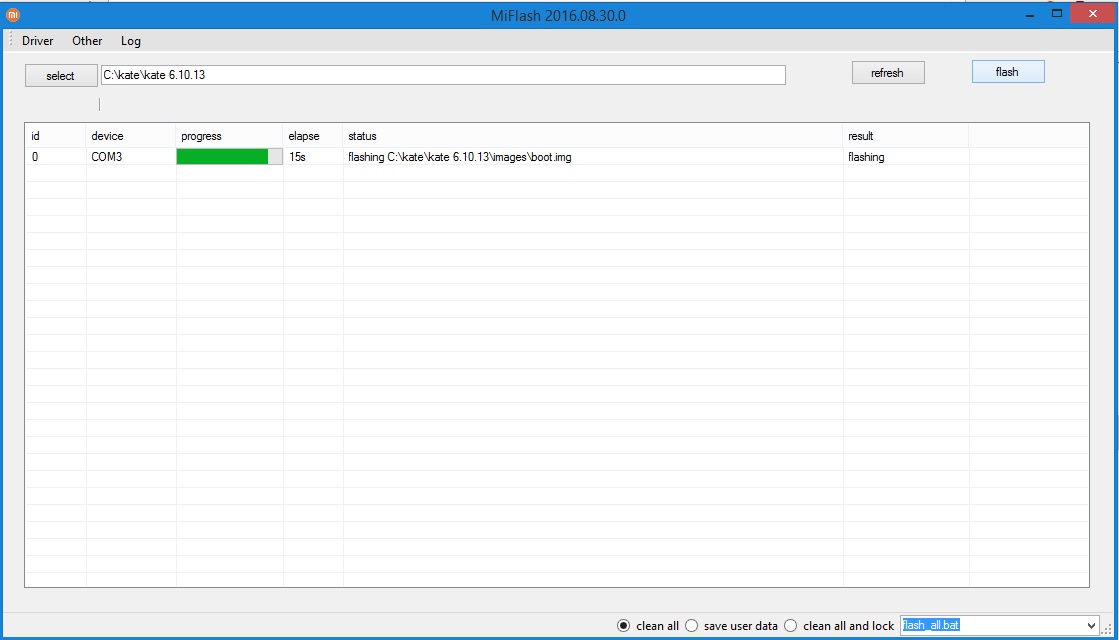1119x640 pixels.
Task: Open the Log menu
Action: (131, 41)
